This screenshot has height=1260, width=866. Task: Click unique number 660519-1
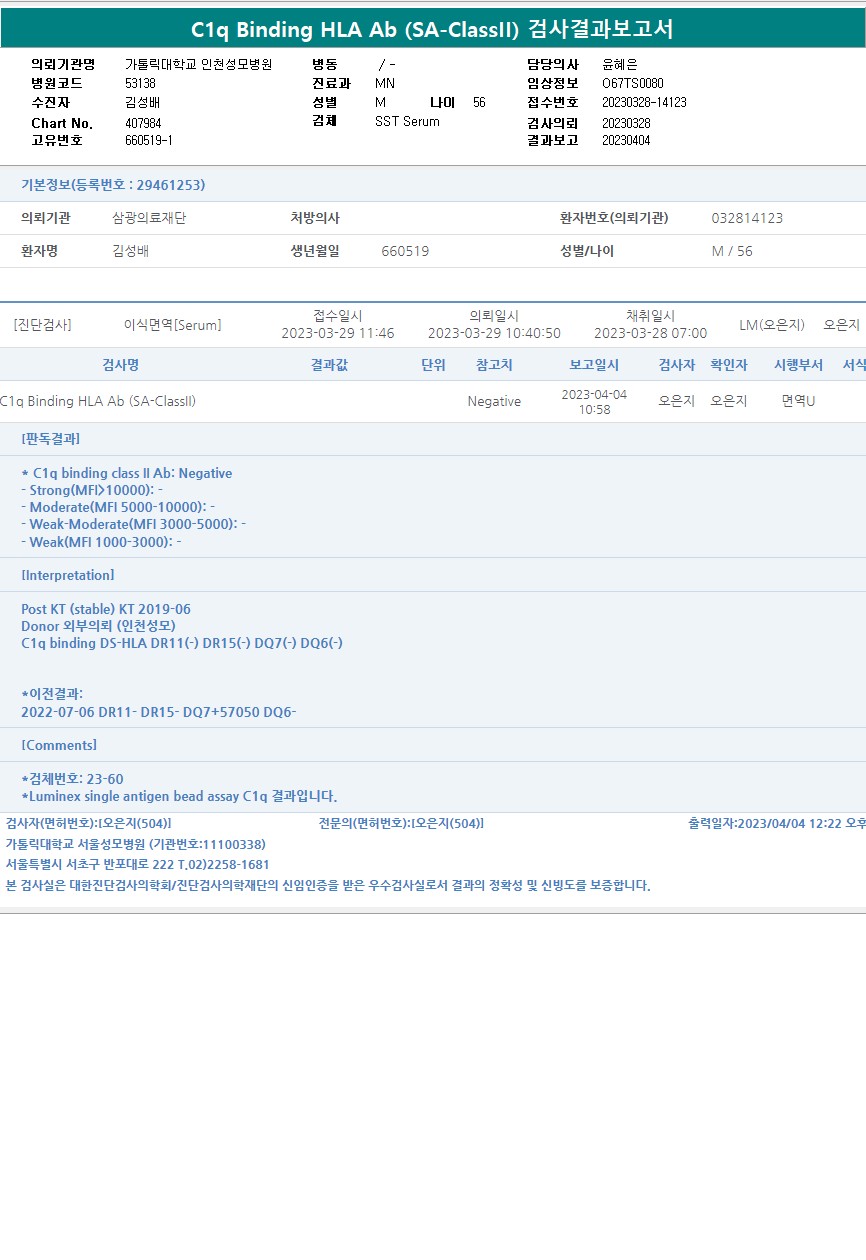(x=149, y=140)
